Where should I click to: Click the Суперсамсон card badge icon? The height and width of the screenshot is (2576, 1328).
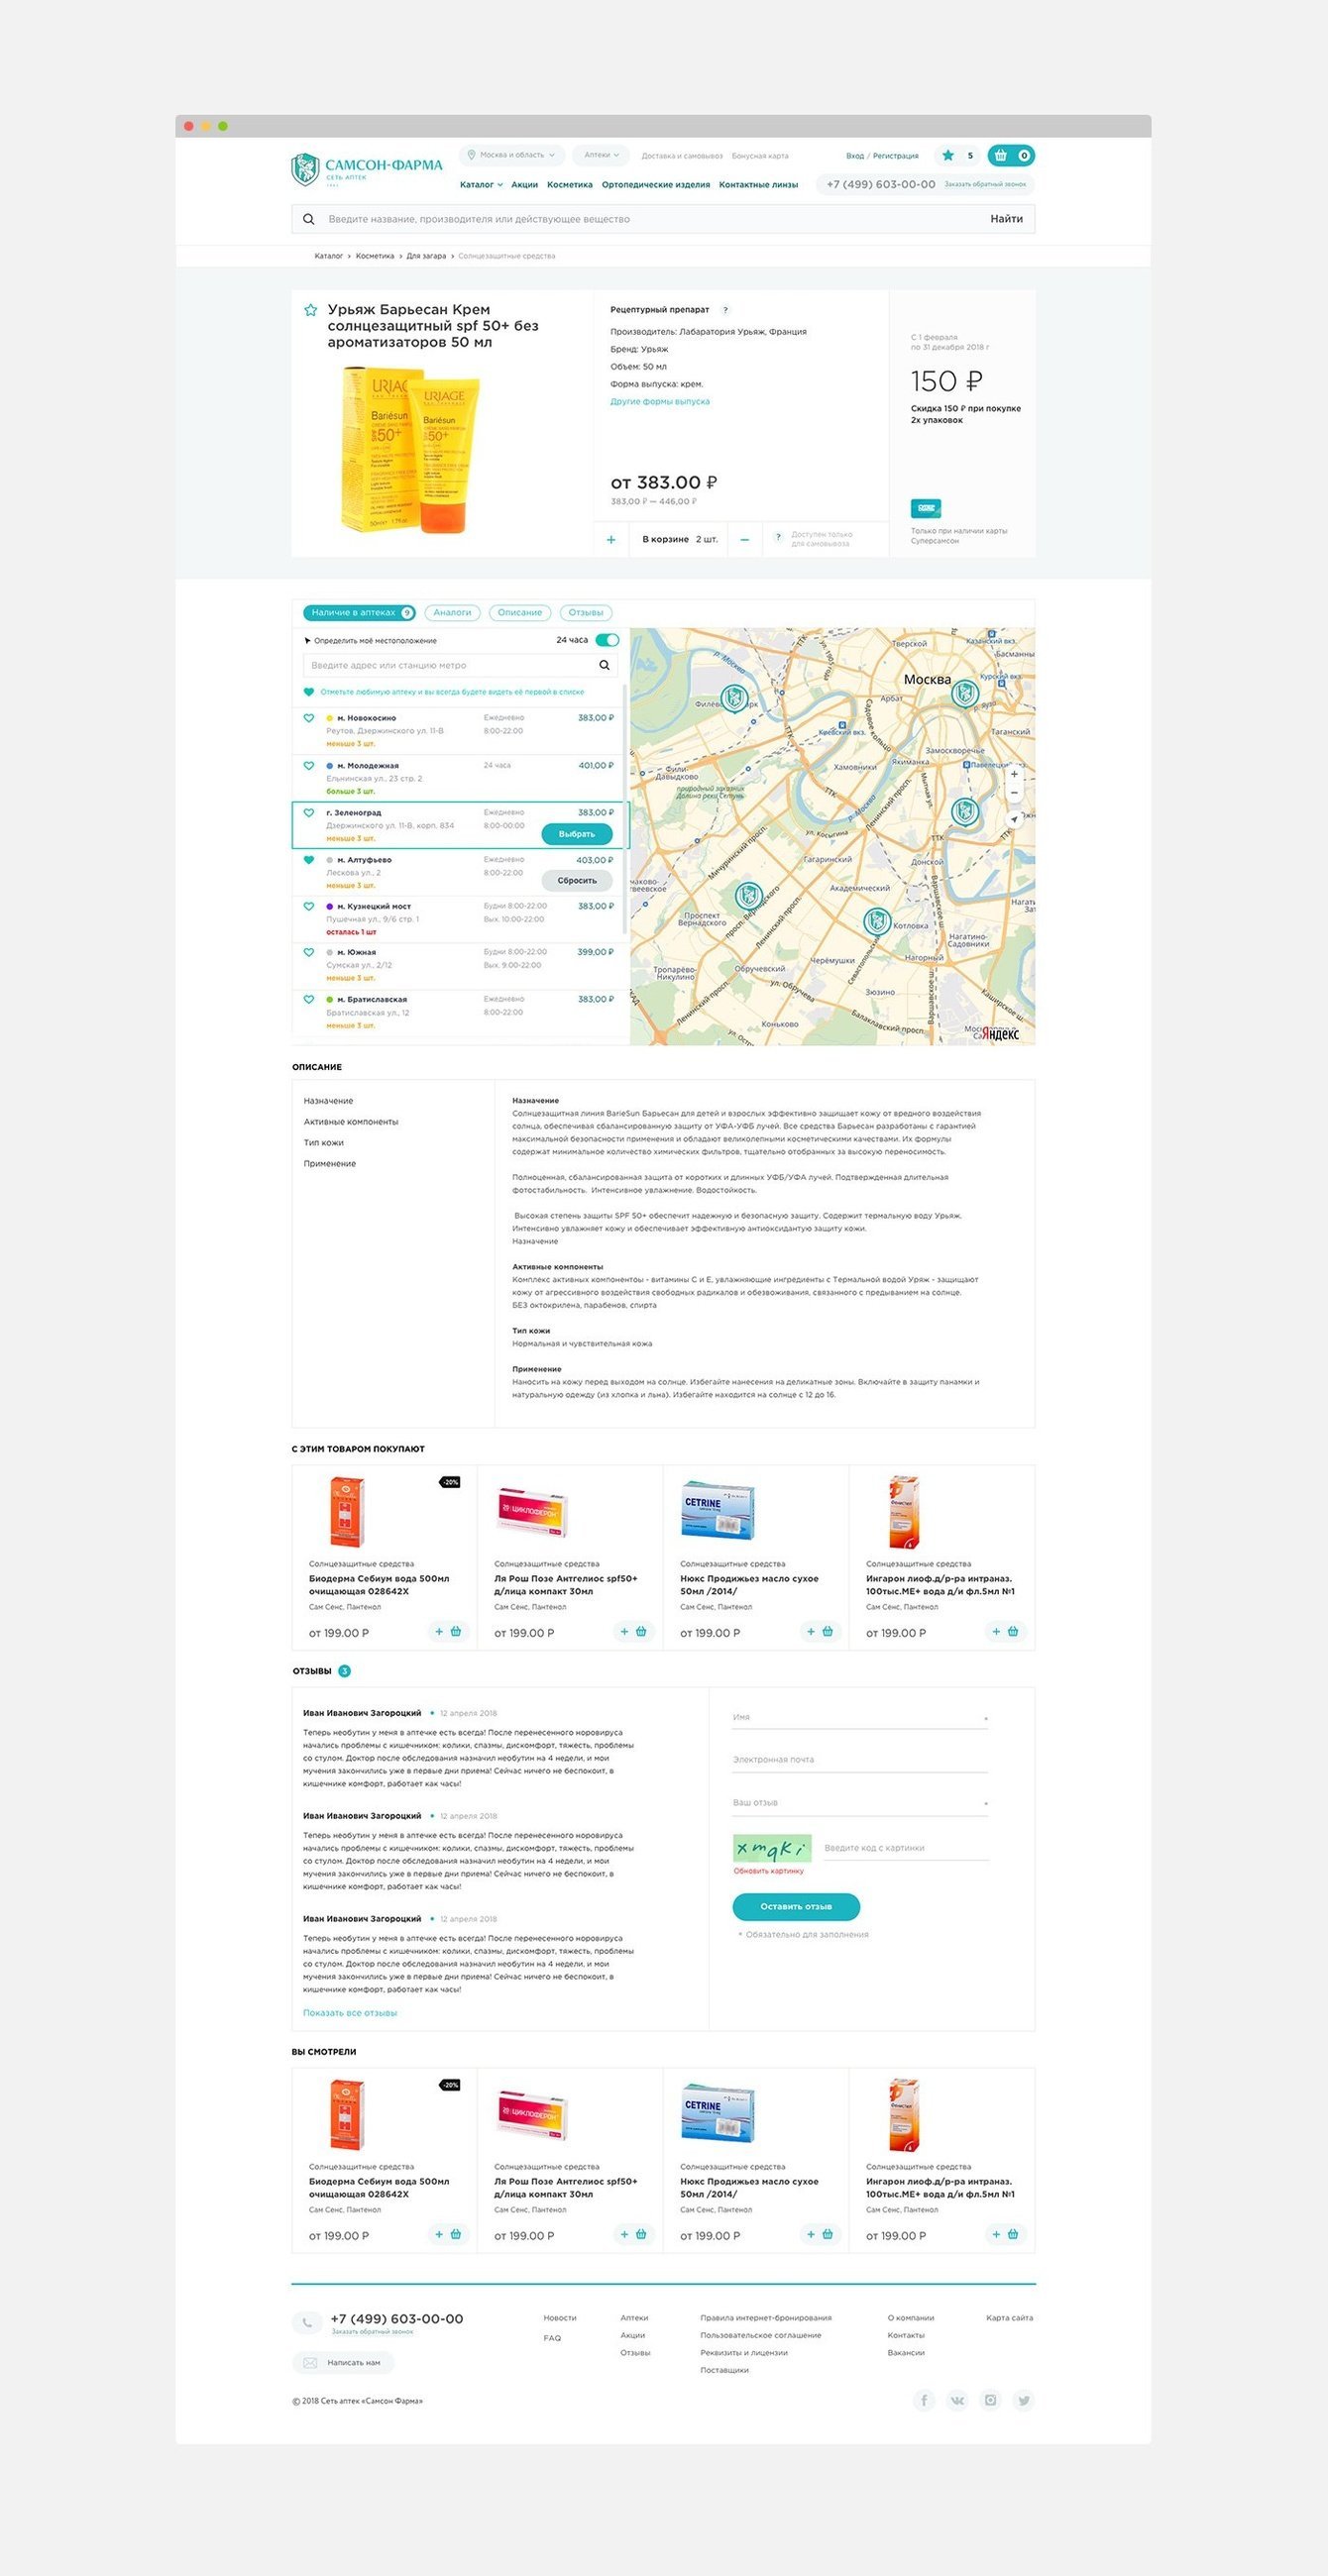(x=926, y=508)
